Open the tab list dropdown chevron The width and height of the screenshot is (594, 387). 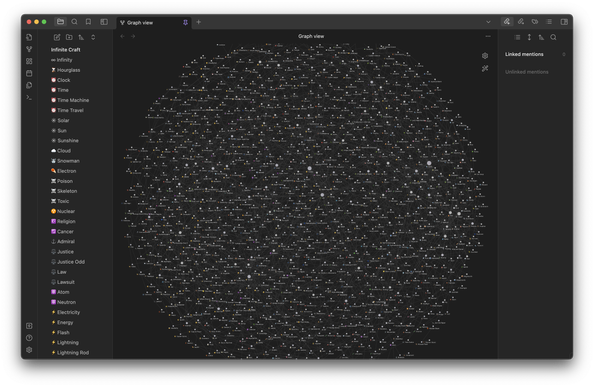(x=488, y=22)
